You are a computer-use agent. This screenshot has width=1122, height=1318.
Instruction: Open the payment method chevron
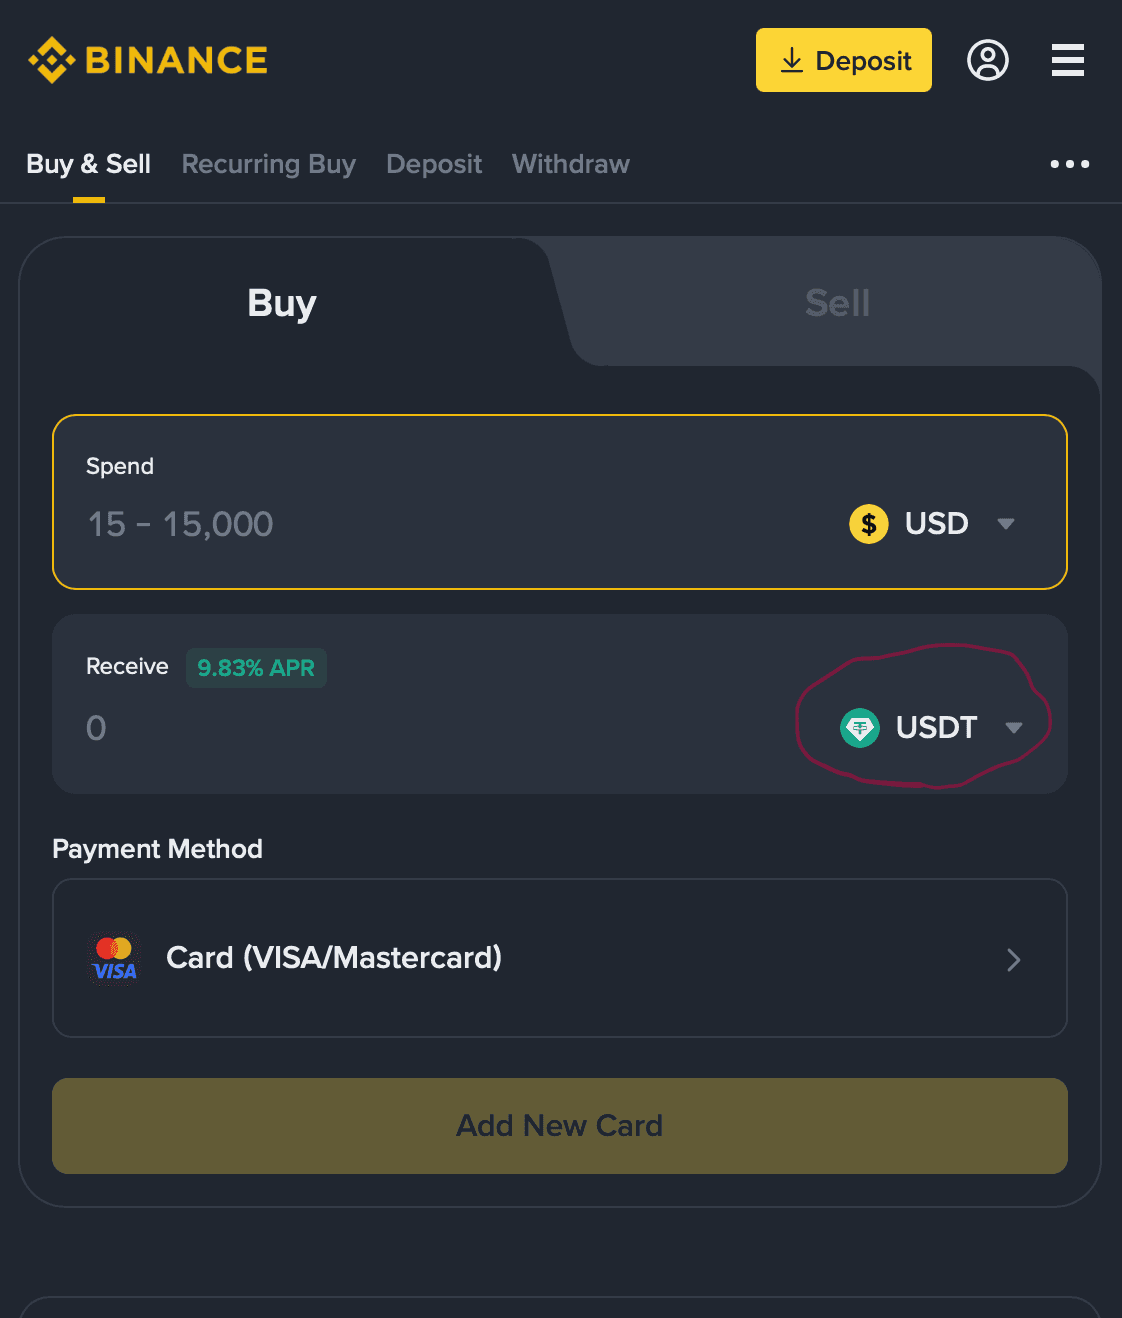coord(1013,960)
